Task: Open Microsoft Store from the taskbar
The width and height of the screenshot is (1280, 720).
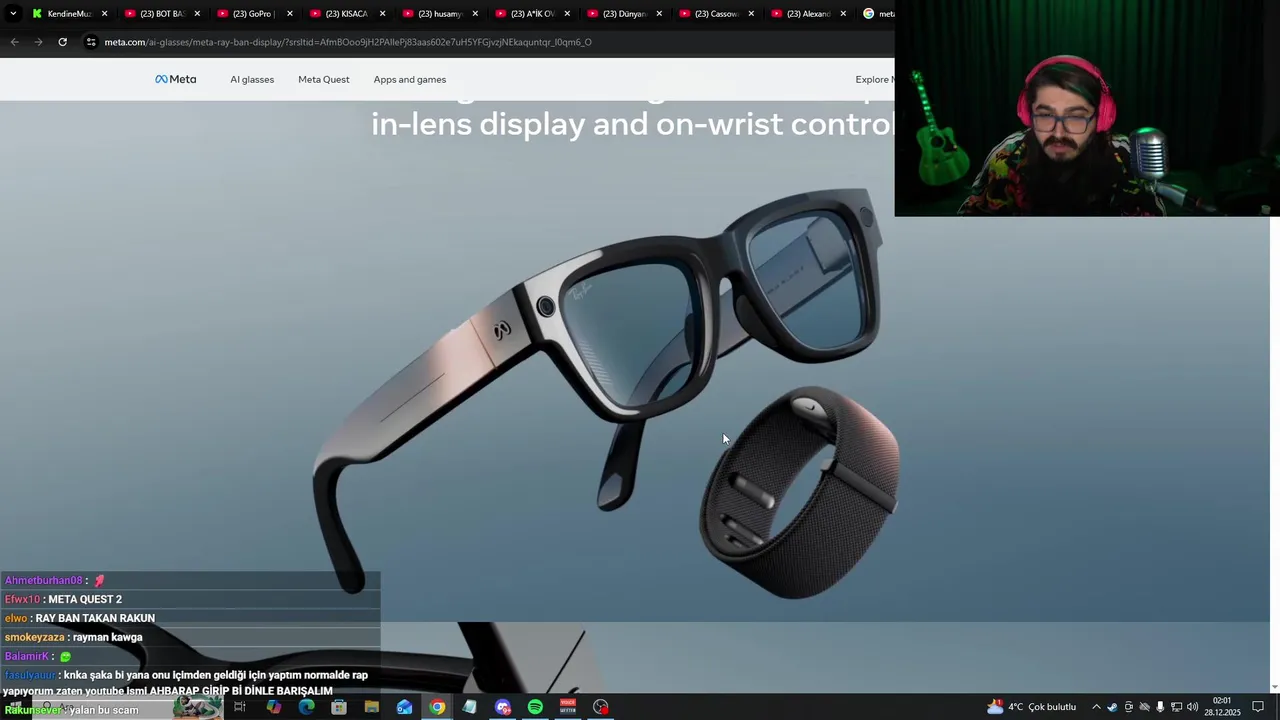Action: [x=339, y=707]
